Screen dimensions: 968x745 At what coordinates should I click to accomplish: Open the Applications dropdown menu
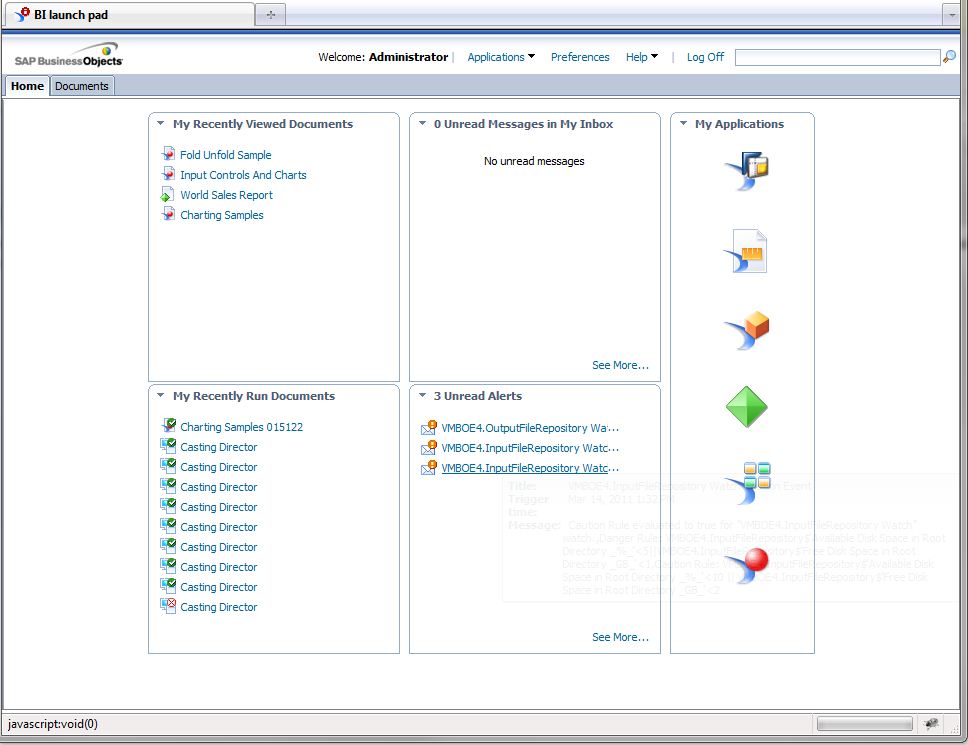point(501,57)
